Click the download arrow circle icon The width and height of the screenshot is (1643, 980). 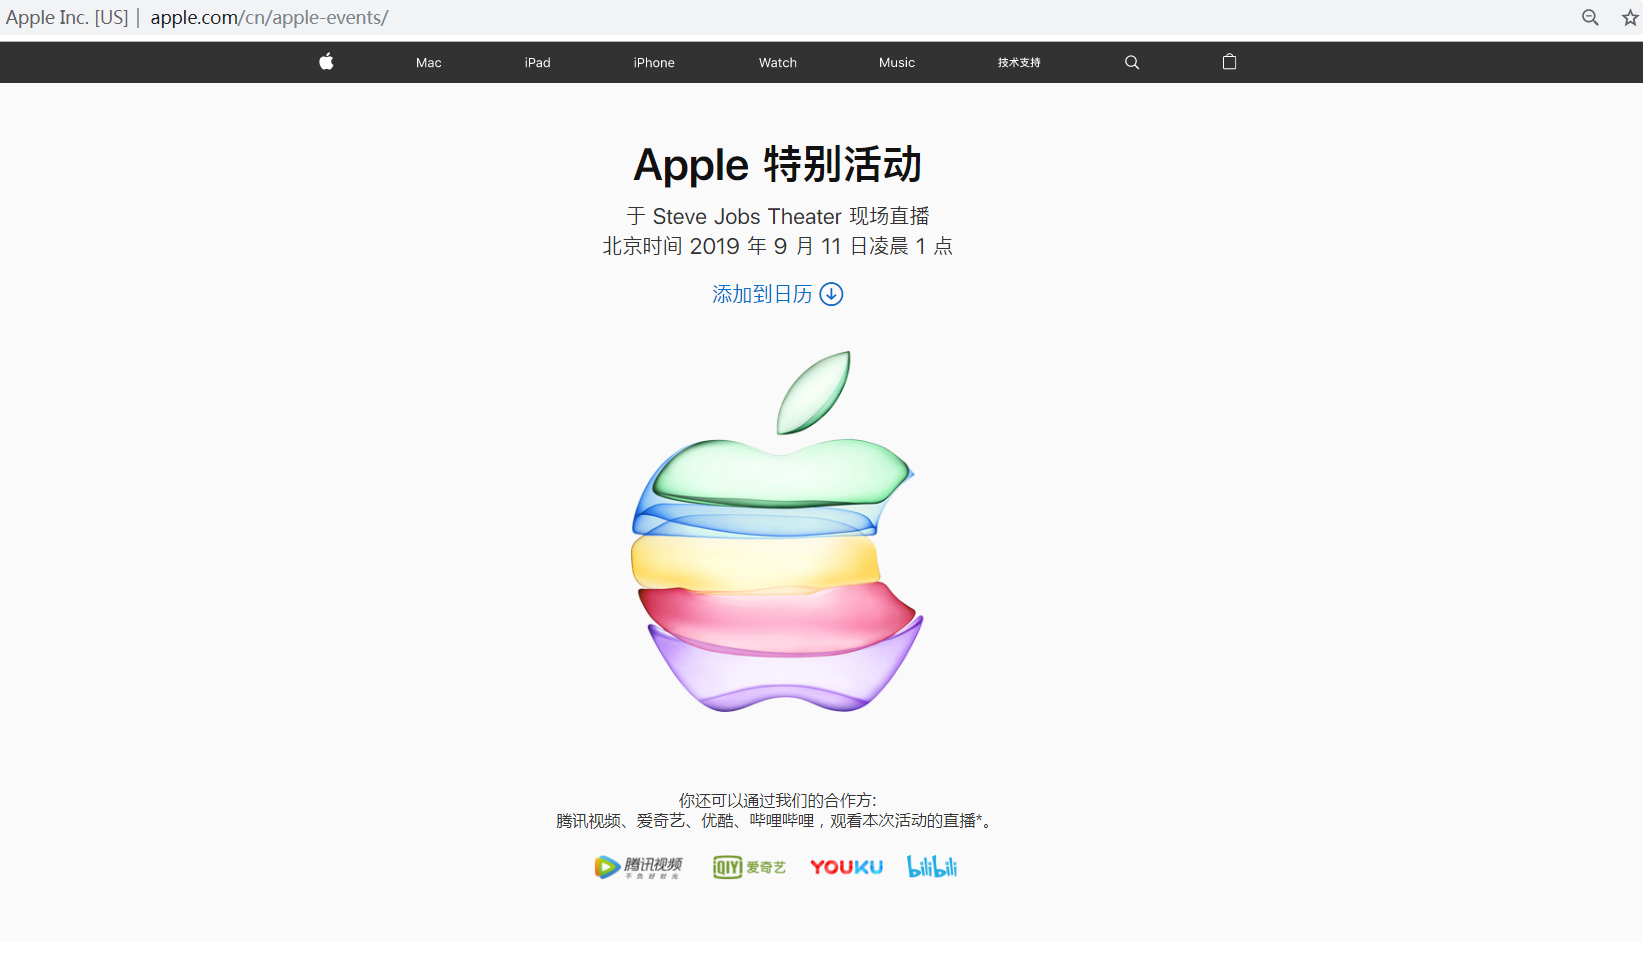click(x=831, y=294)
